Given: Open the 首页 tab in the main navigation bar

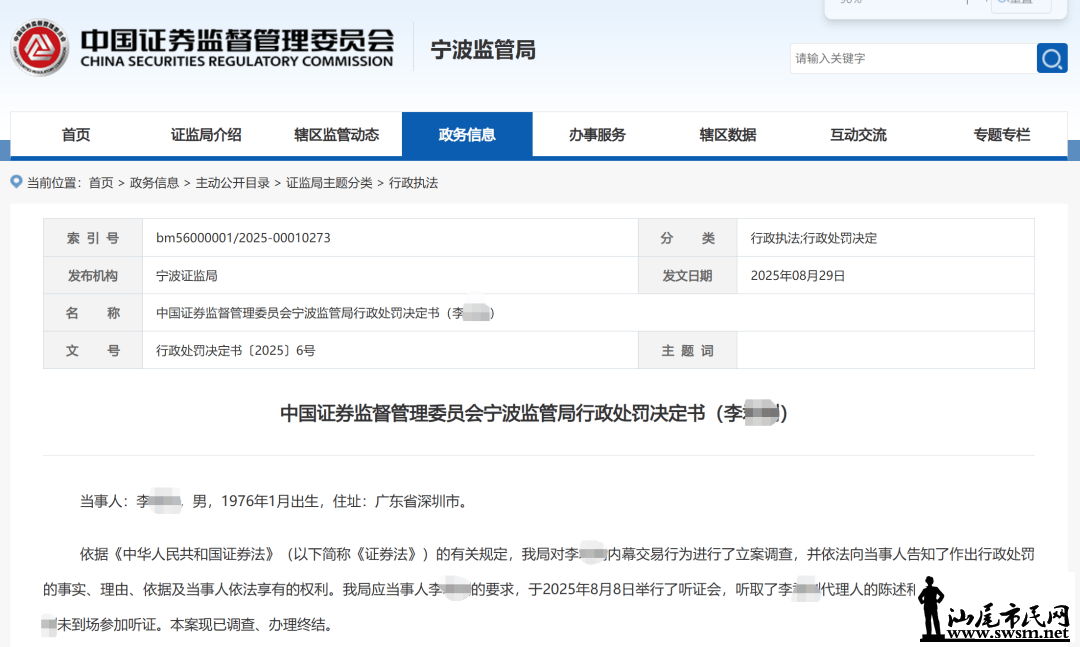Looking at the screenshot, I should click(76, 135).
